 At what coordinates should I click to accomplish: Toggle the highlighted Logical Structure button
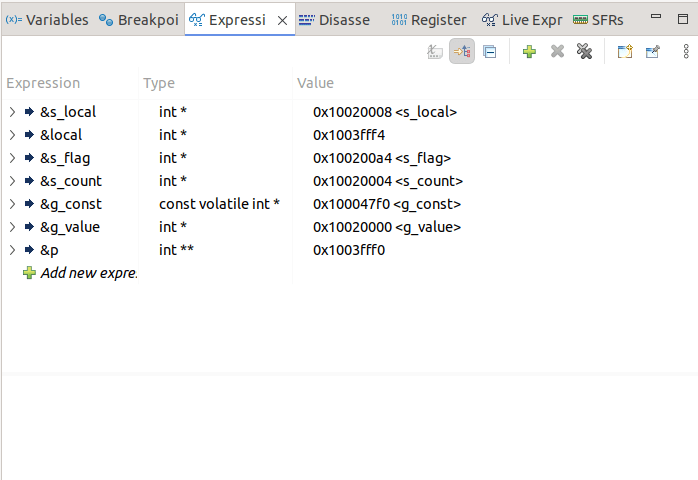tap(461, 52)
